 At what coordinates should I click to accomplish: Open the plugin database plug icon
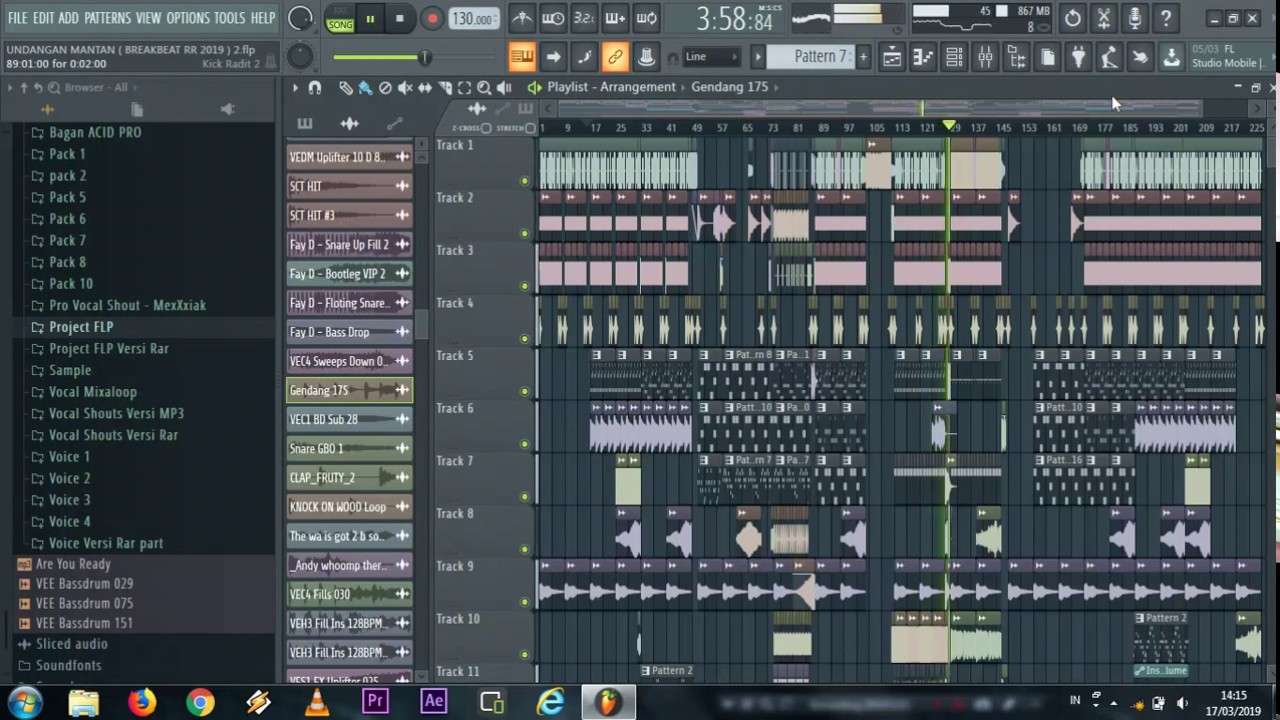pos(1078,58)
